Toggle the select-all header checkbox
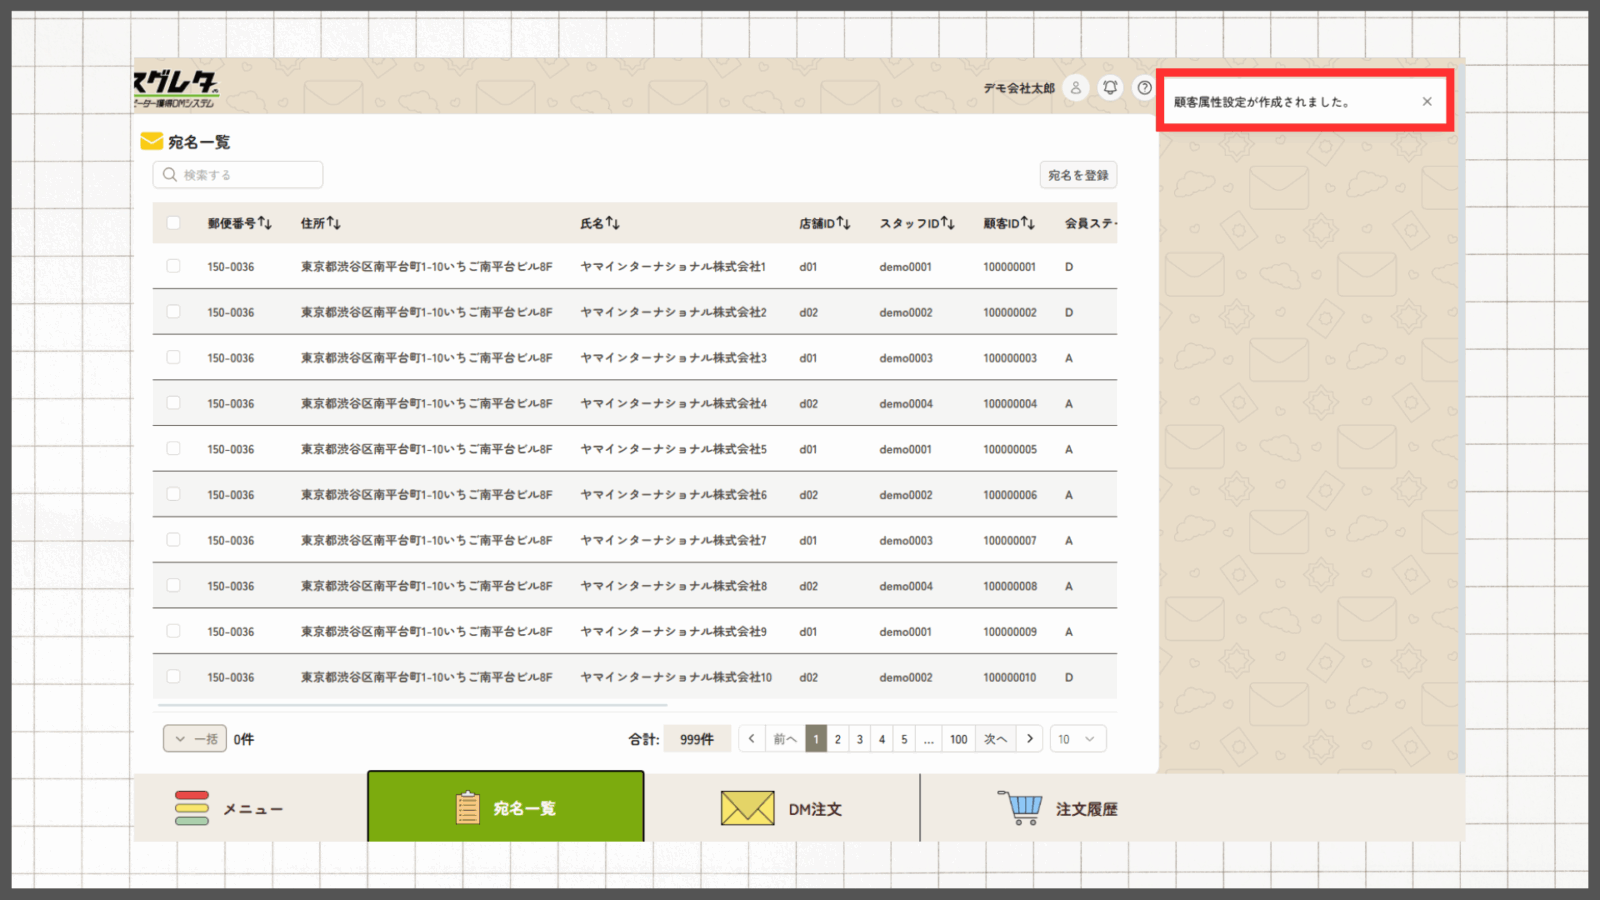The height and width of the screenshot is (900, 1600). coord(174,223)
